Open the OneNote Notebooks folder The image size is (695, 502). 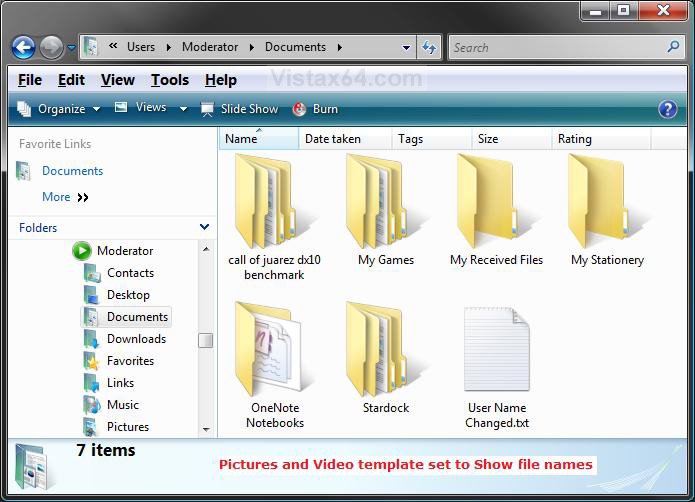click(275, 352)
